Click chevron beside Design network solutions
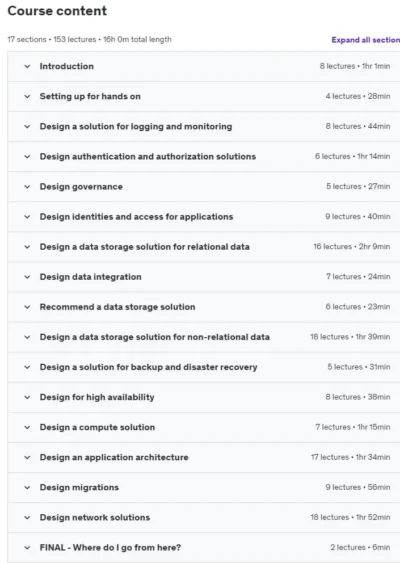 27,518
